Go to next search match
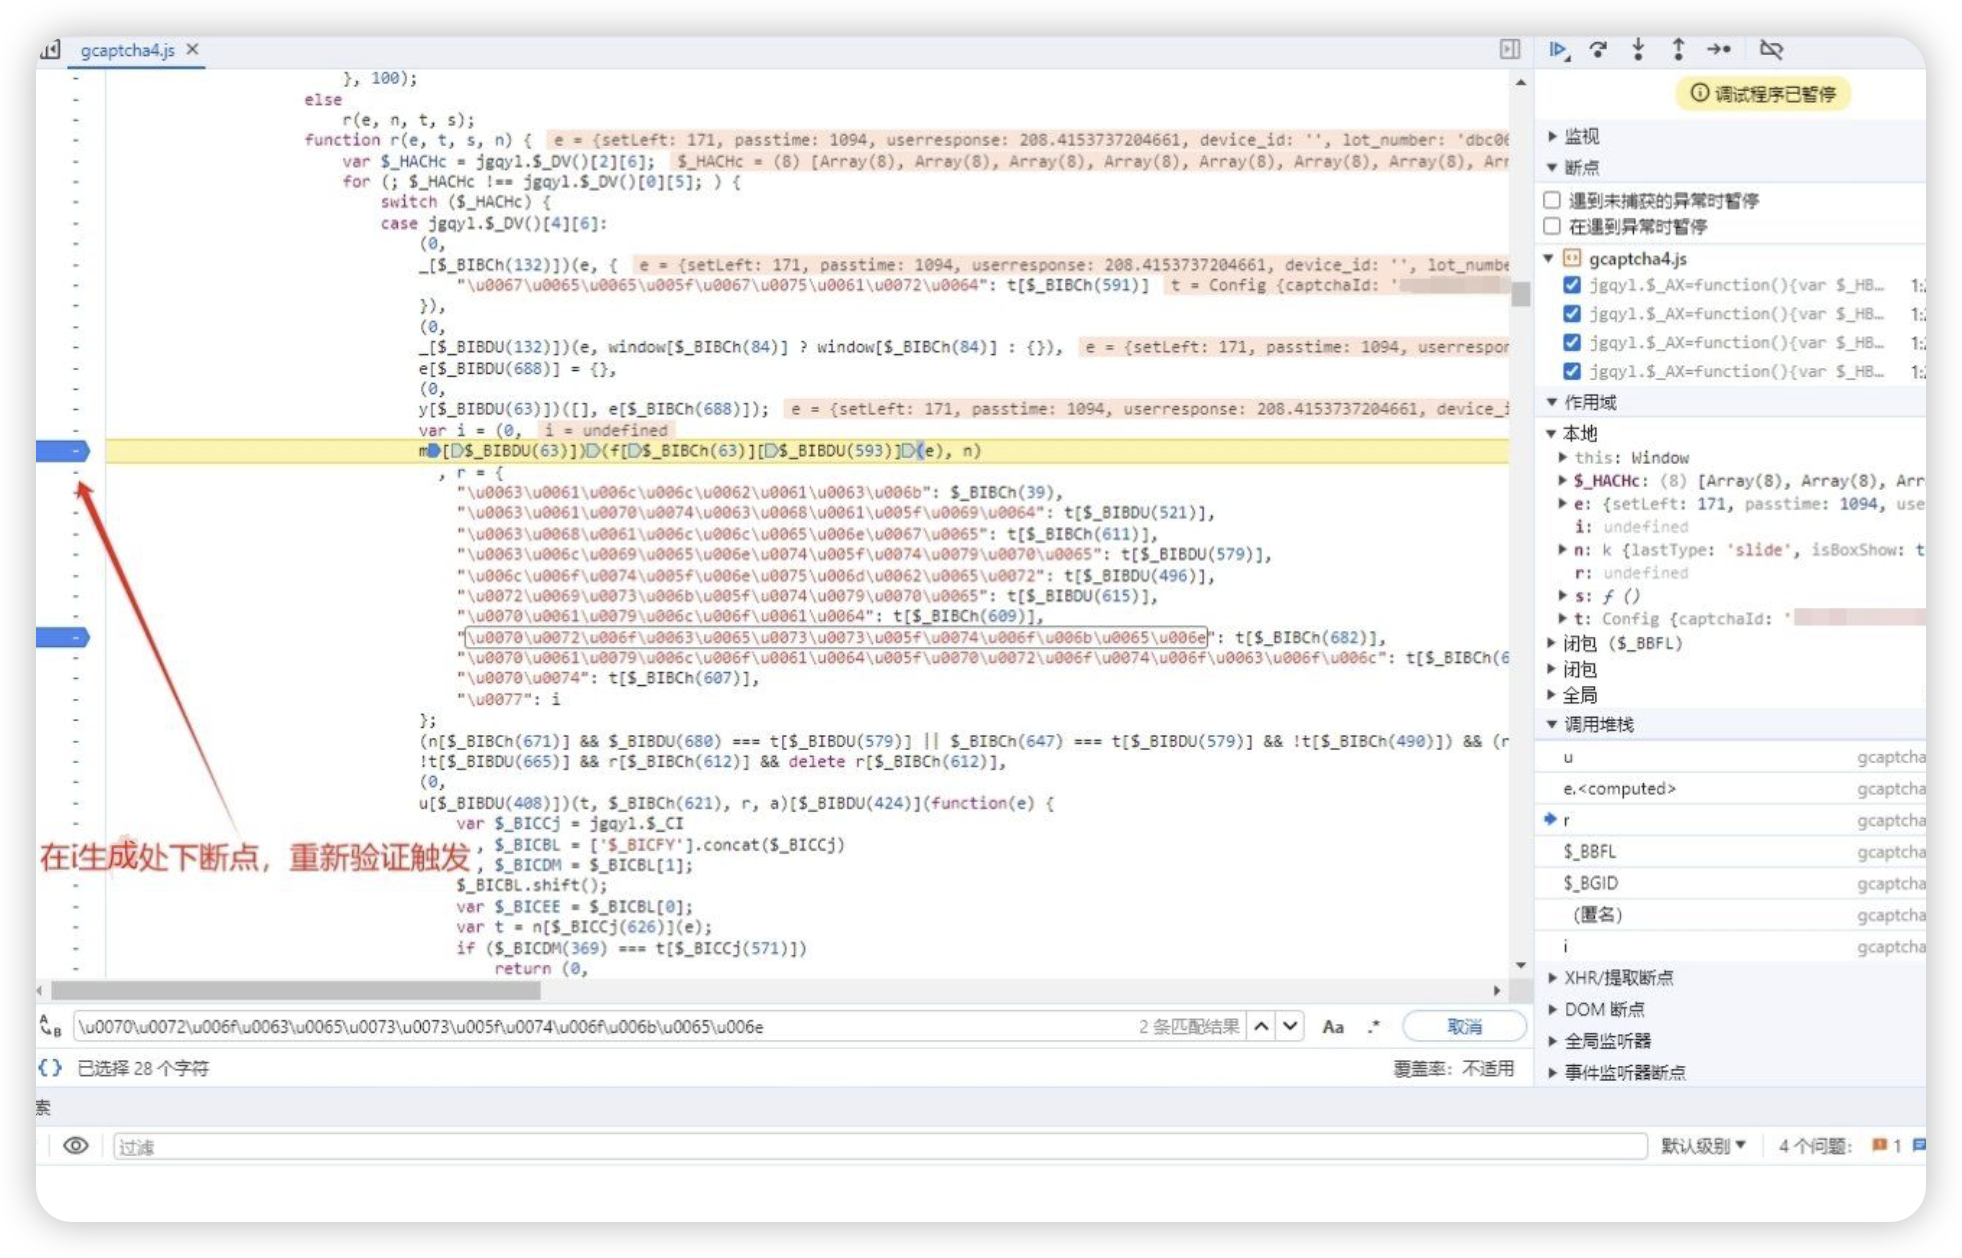This screenshot has height=1258, width=1962. [1291, 1027]
